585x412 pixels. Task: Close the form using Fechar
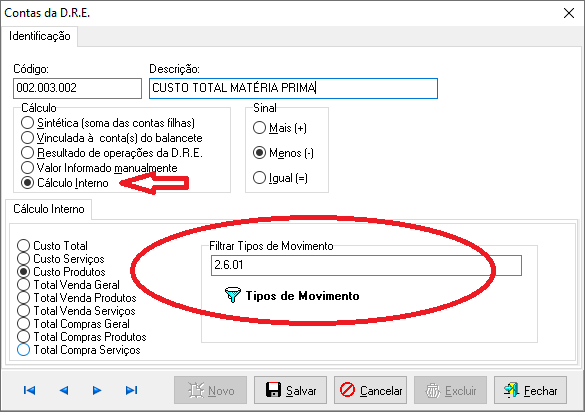(x=530, y=390)
